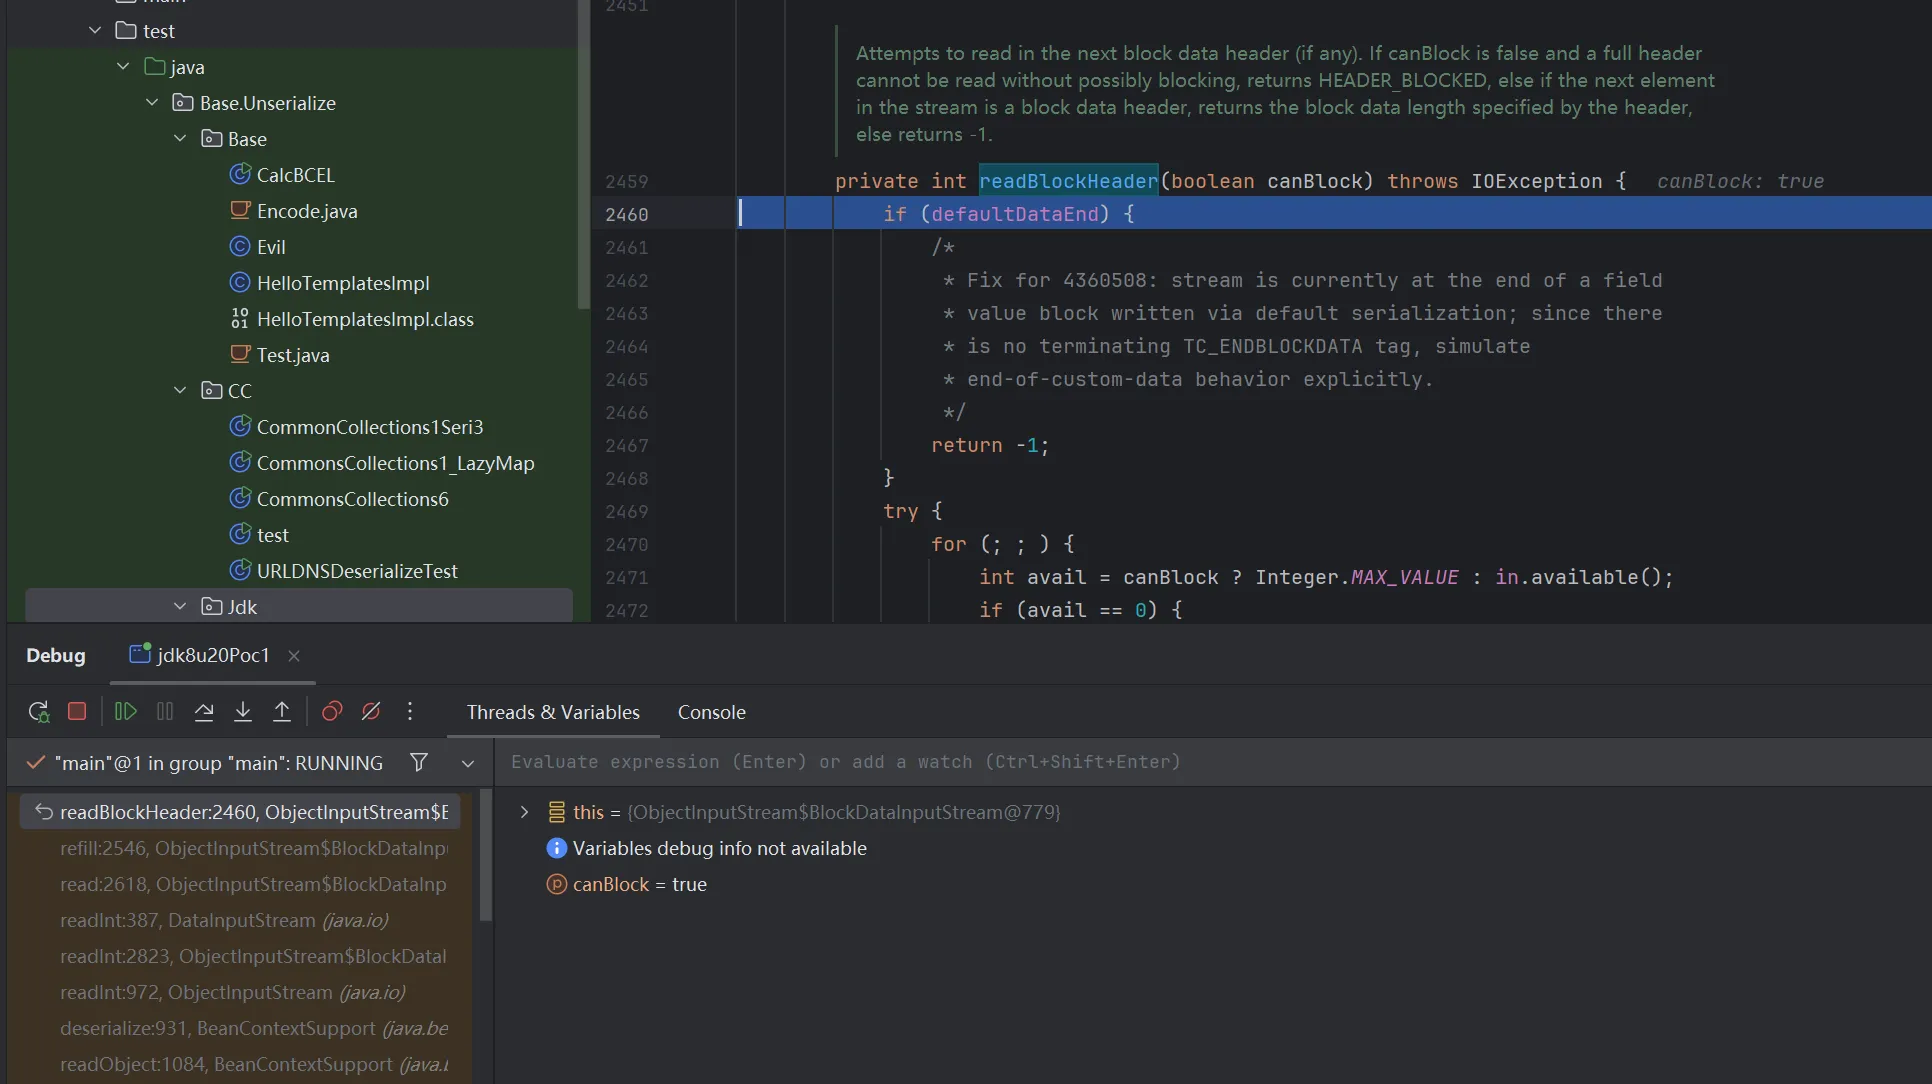Resume program execution
This screenshot has width=1932, height=1084.
(x=125, y=711)
